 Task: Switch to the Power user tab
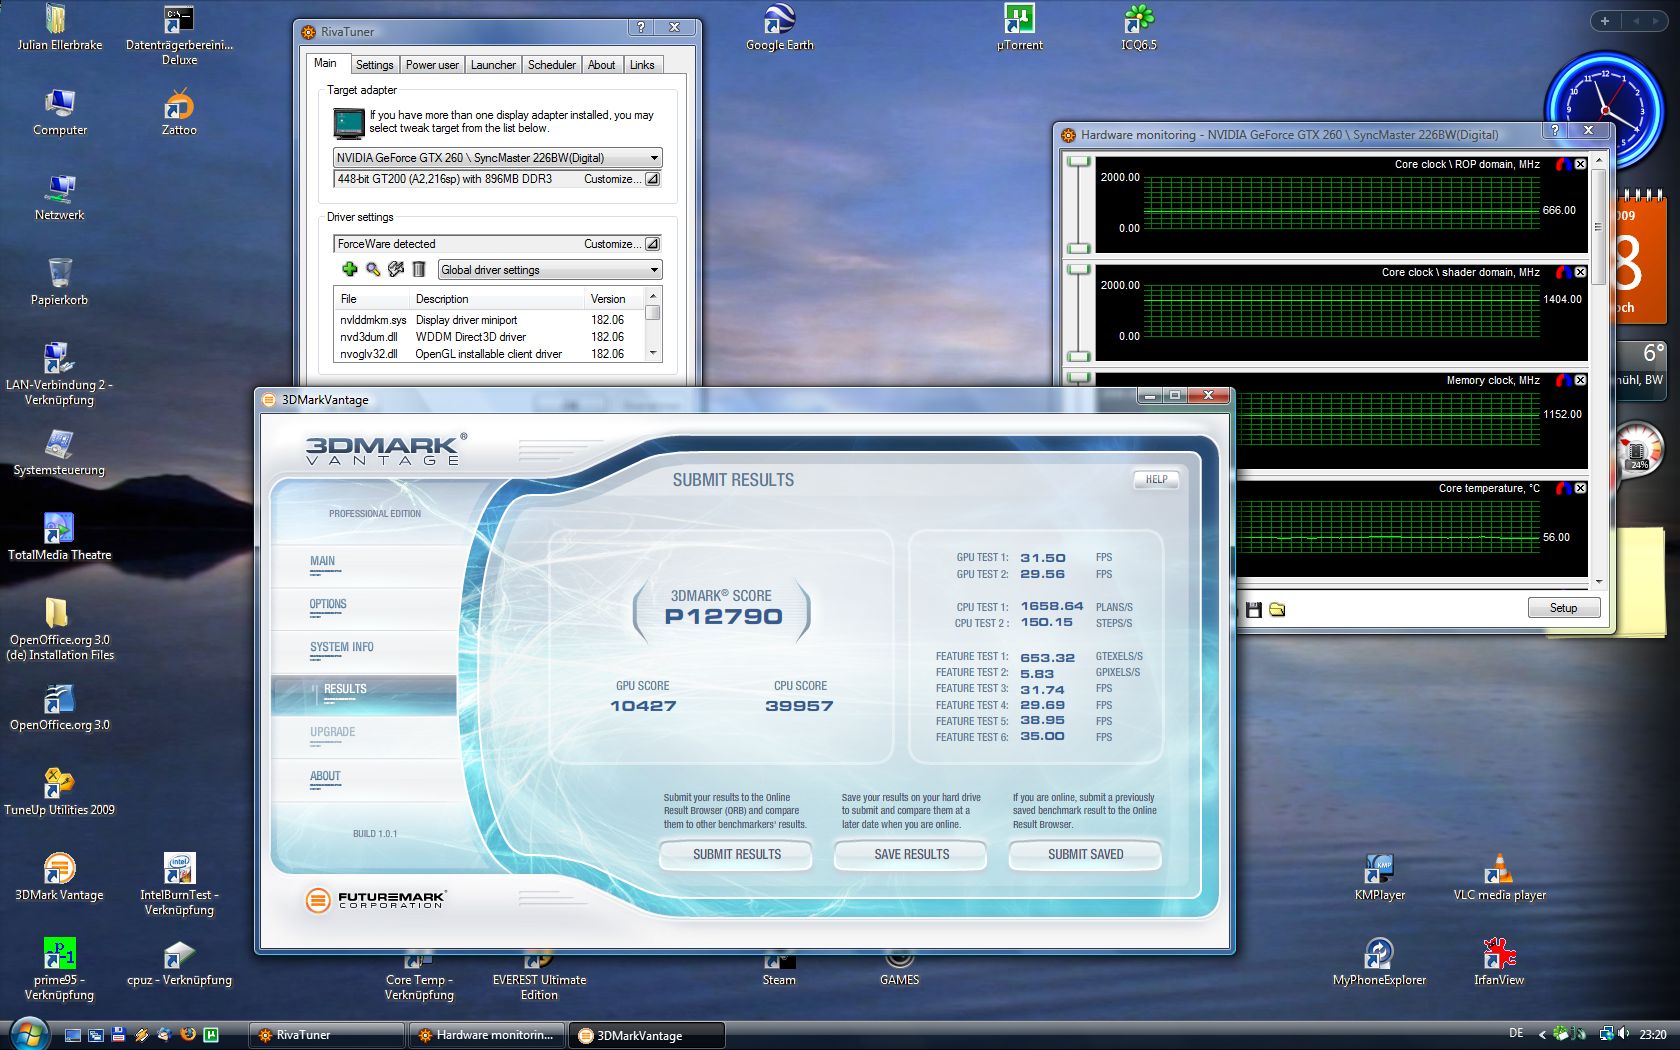[x=432, y=65]
